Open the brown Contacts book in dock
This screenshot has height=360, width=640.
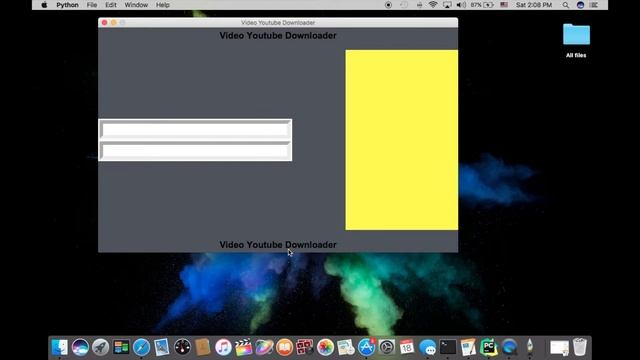pos(202,347)
